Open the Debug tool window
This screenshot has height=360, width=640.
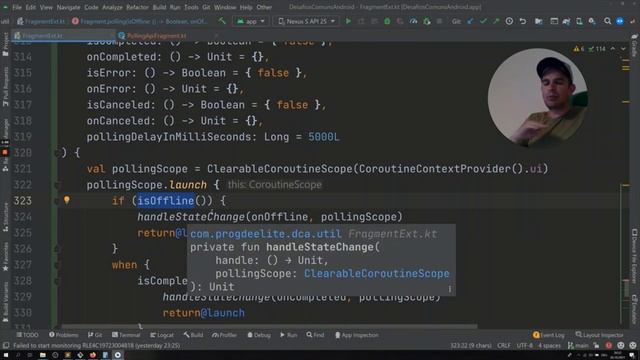[x=259, y=335]
